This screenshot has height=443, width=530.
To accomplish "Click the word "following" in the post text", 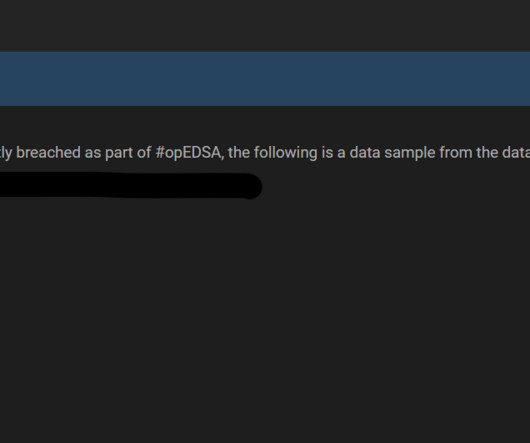I will click(285, 153).
